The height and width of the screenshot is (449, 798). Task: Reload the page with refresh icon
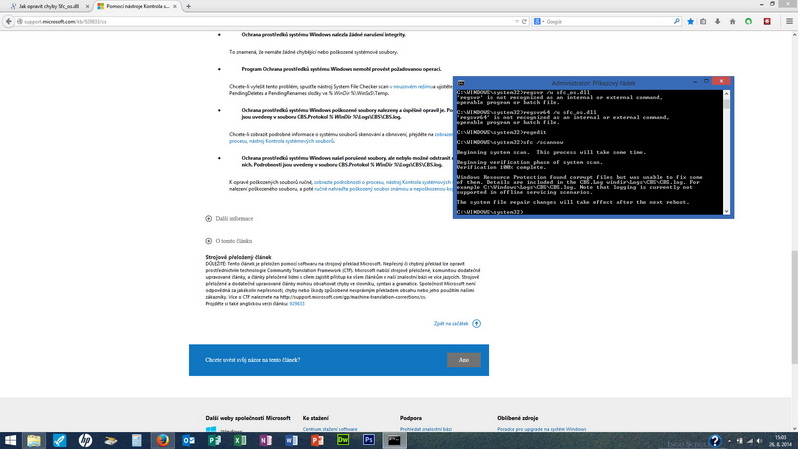pyautogui.click(x=524, y=21)
